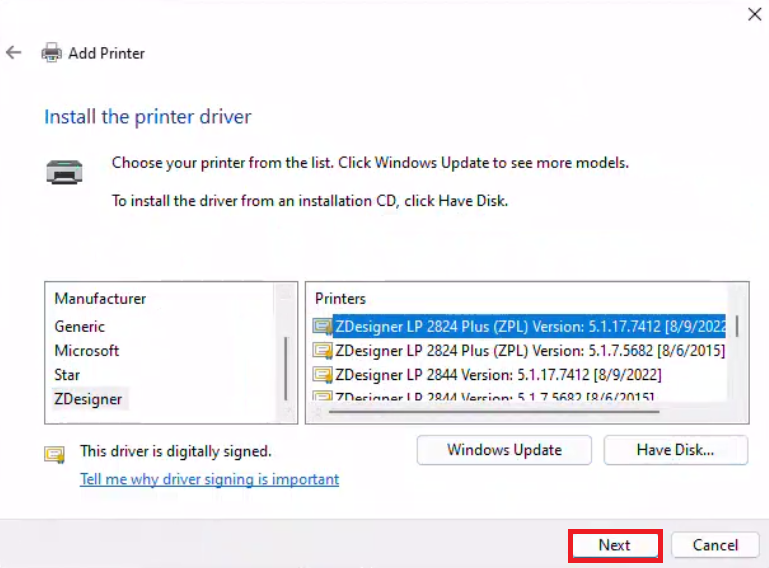769x568 pixels.
Task: Click the Windows Update button
Action: coord(504,450)
